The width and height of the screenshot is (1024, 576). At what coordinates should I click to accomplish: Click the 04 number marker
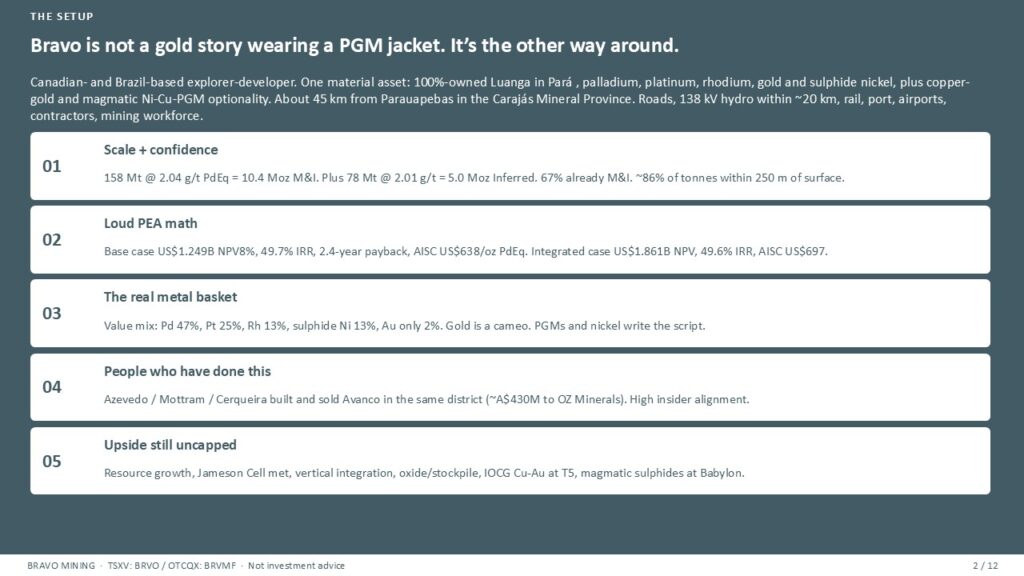52,387
